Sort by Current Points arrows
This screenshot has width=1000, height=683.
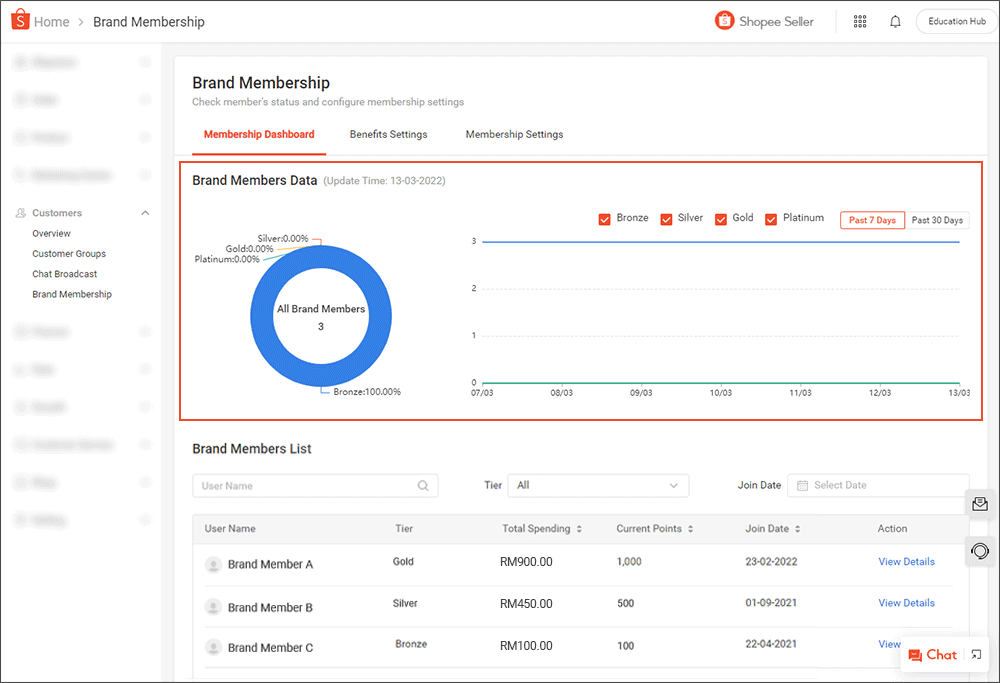tap(691, 529)
